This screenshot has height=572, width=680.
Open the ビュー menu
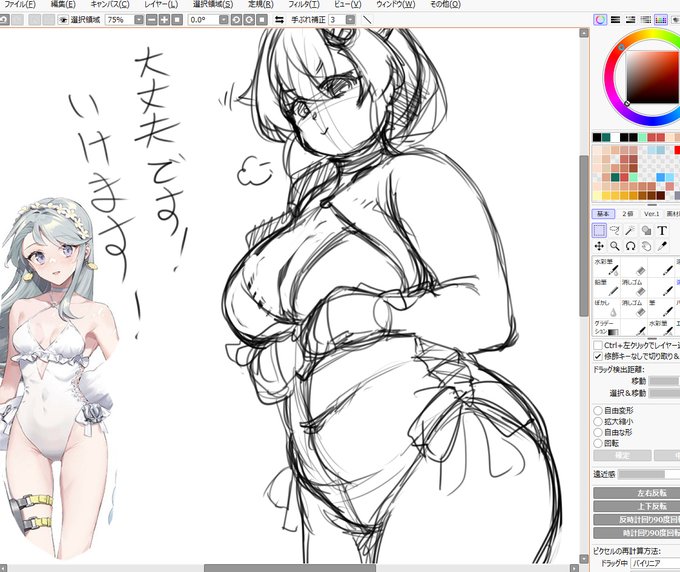coord(347,4)
